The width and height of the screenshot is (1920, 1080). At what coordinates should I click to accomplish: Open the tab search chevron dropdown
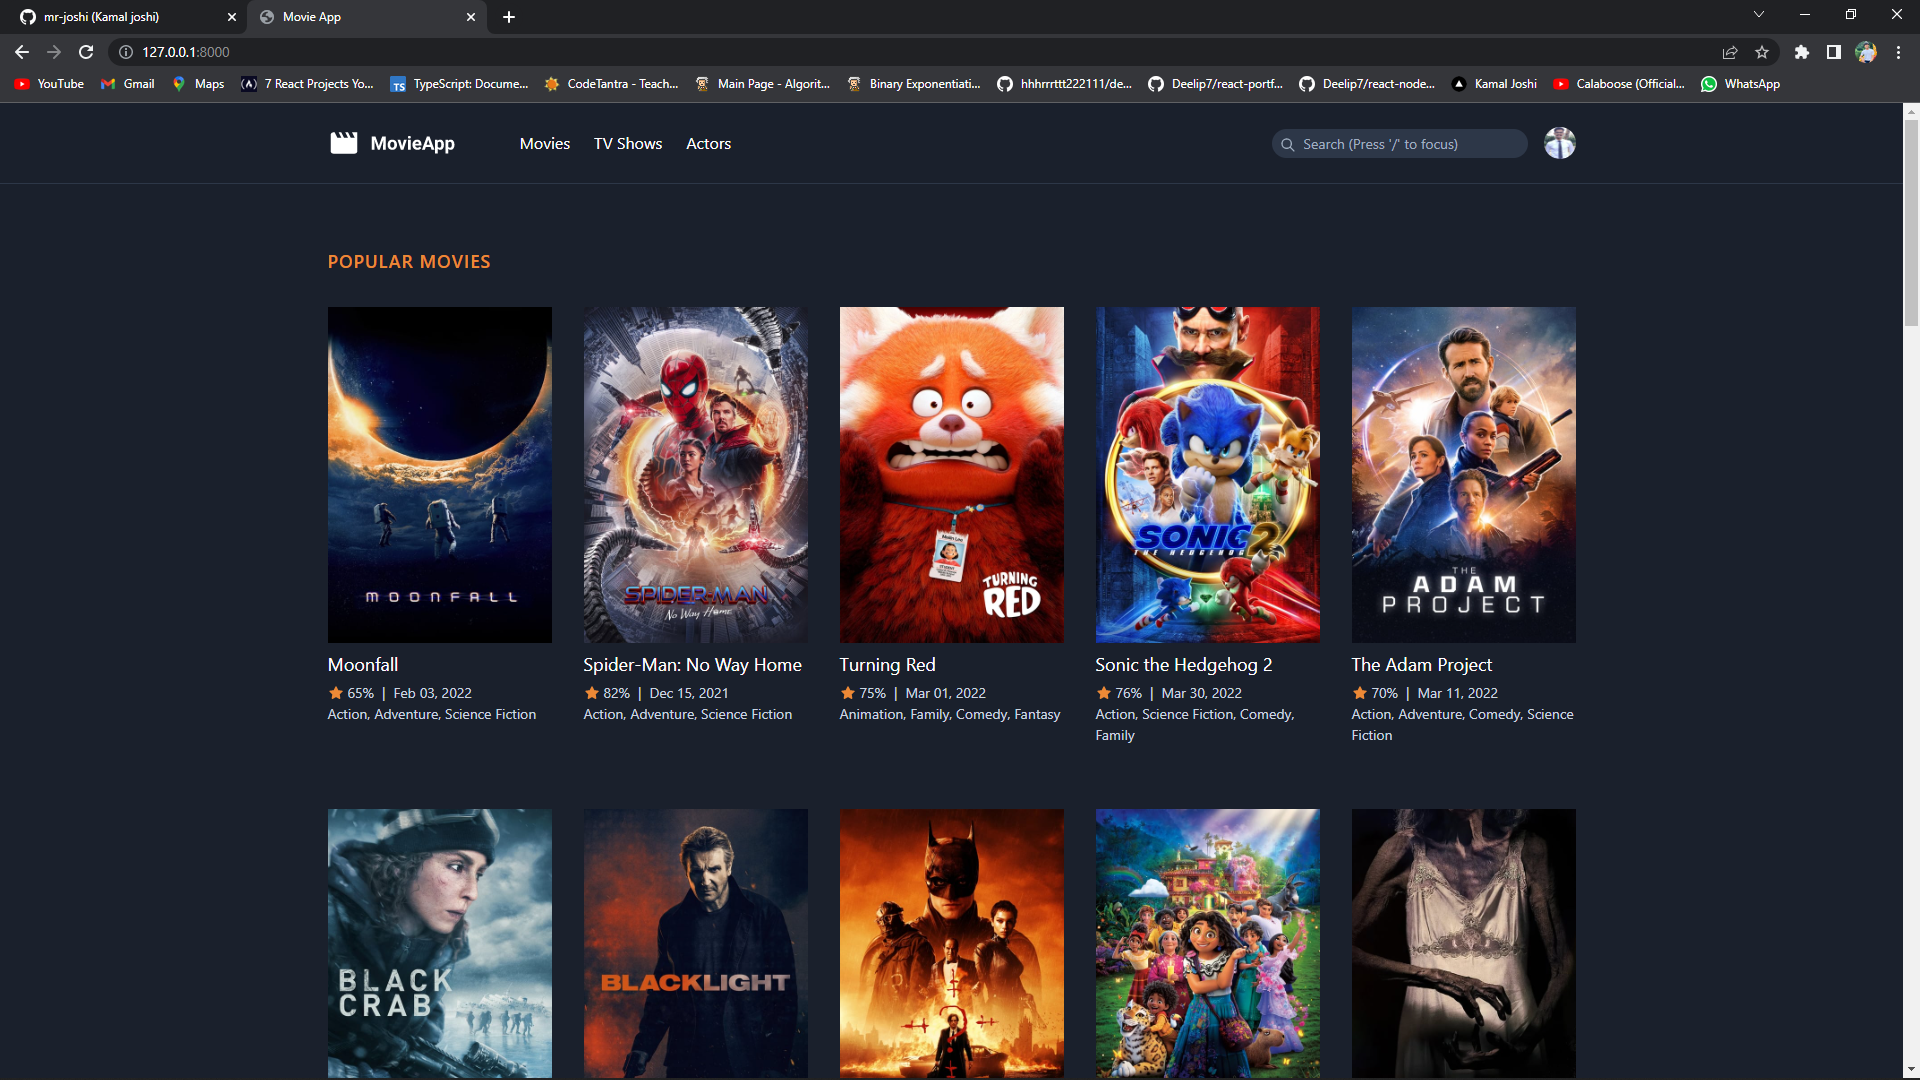[x=1758, y=14]
